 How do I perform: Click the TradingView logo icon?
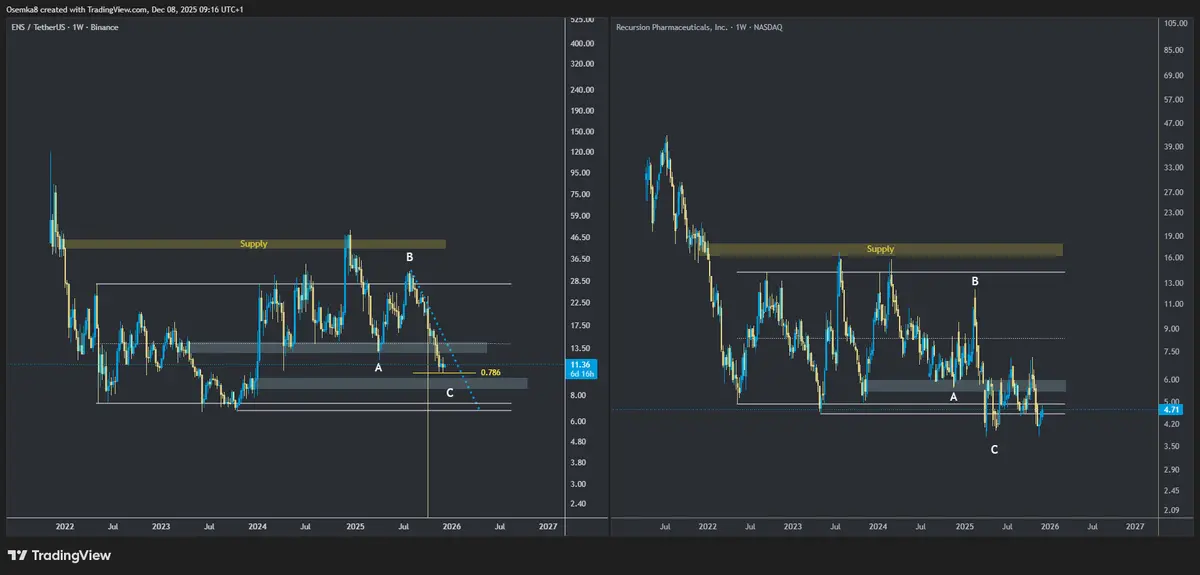(x=18, y=555)
